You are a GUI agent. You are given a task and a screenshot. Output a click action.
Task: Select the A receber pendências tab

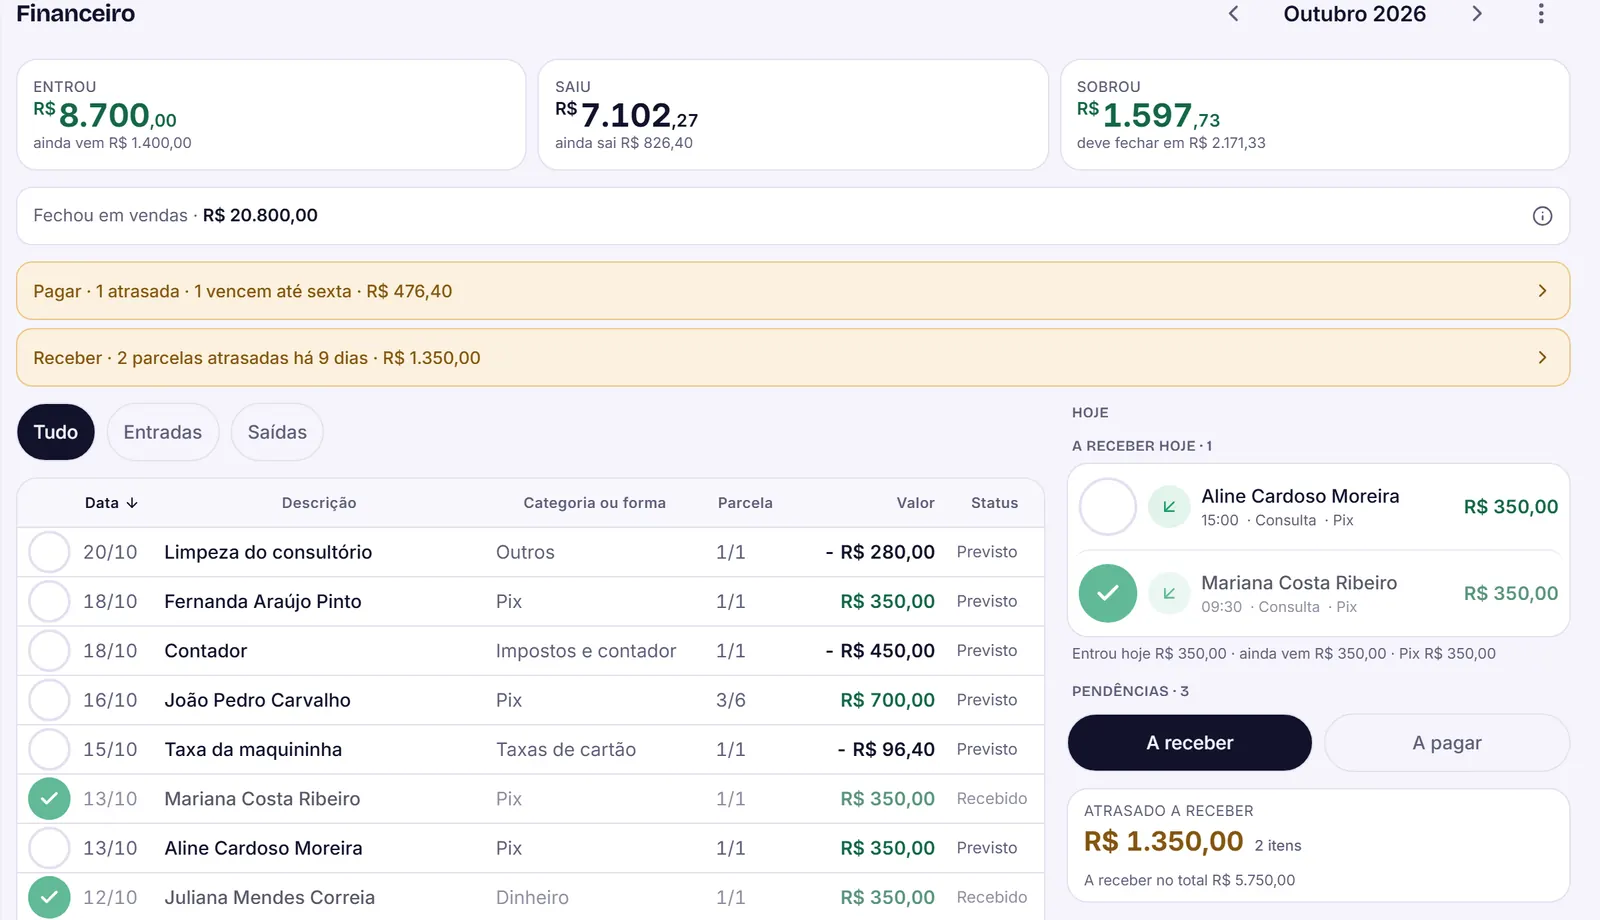(1190, 743)
